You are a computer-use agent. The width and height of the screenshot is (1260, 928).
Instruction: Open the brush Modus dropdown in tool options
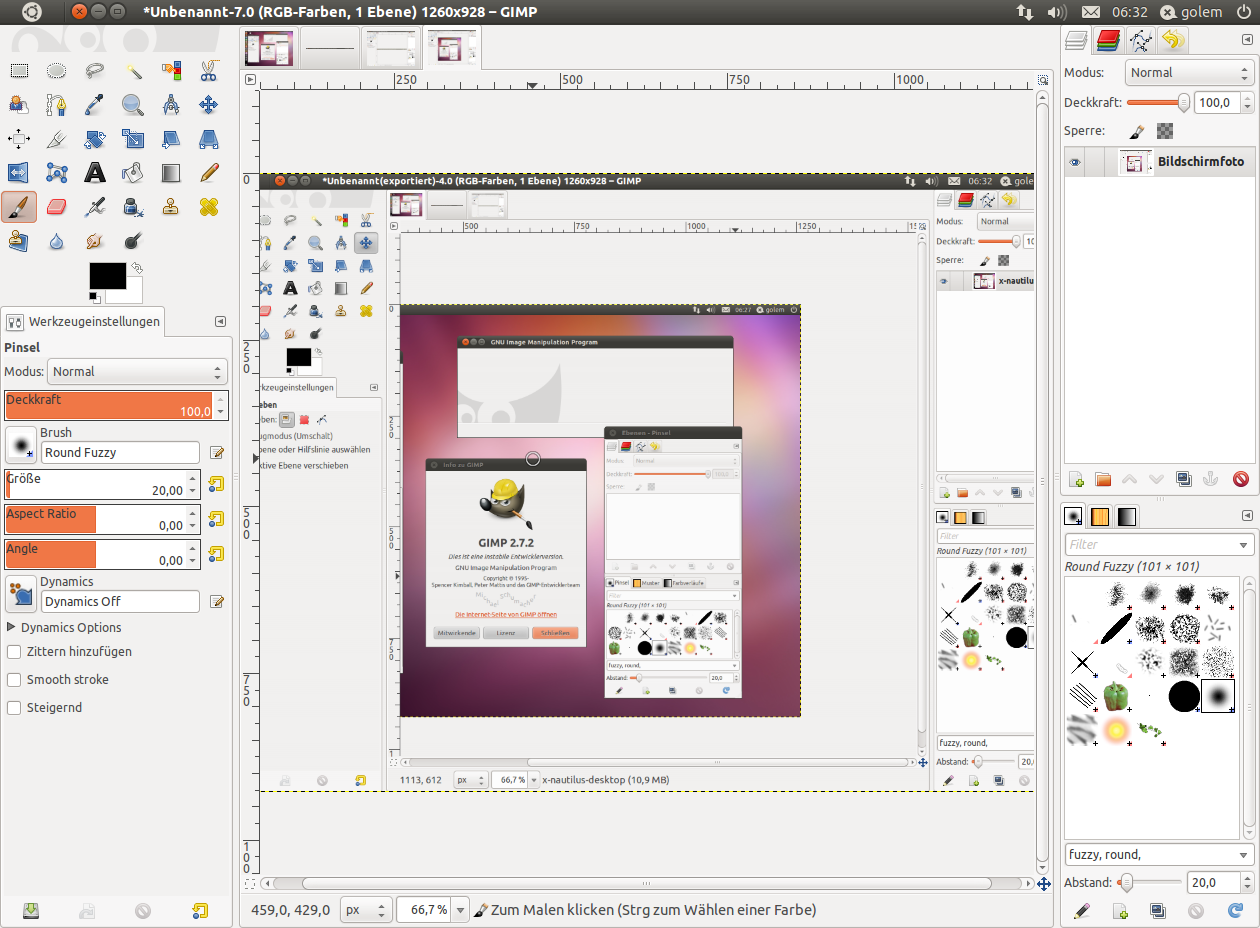[138, 372]
